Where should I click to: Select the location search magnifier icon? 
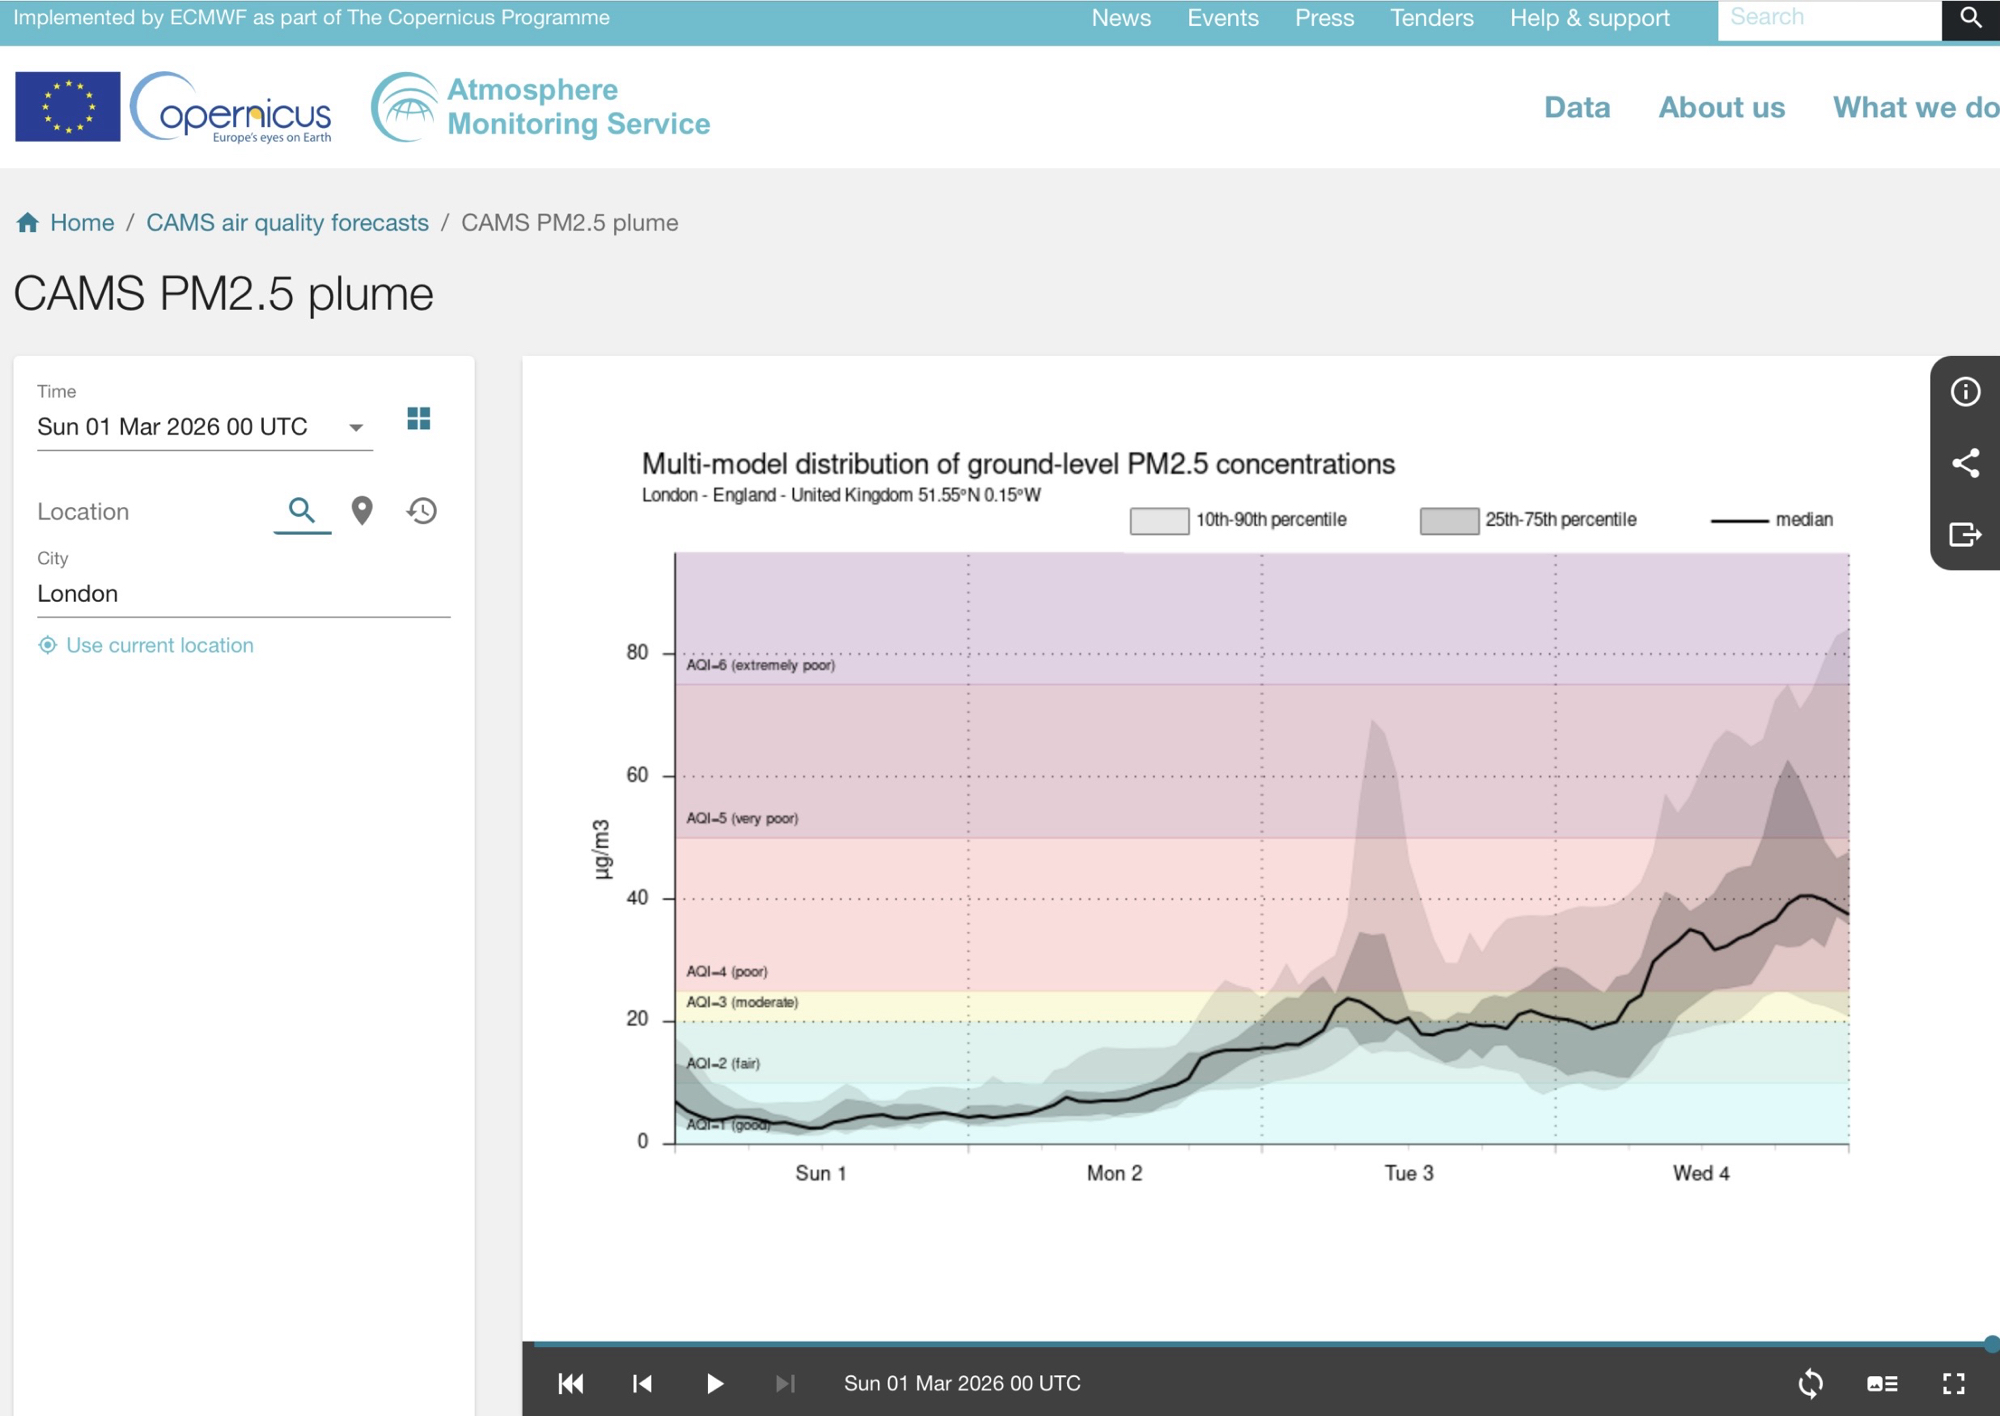coord(302,511)
